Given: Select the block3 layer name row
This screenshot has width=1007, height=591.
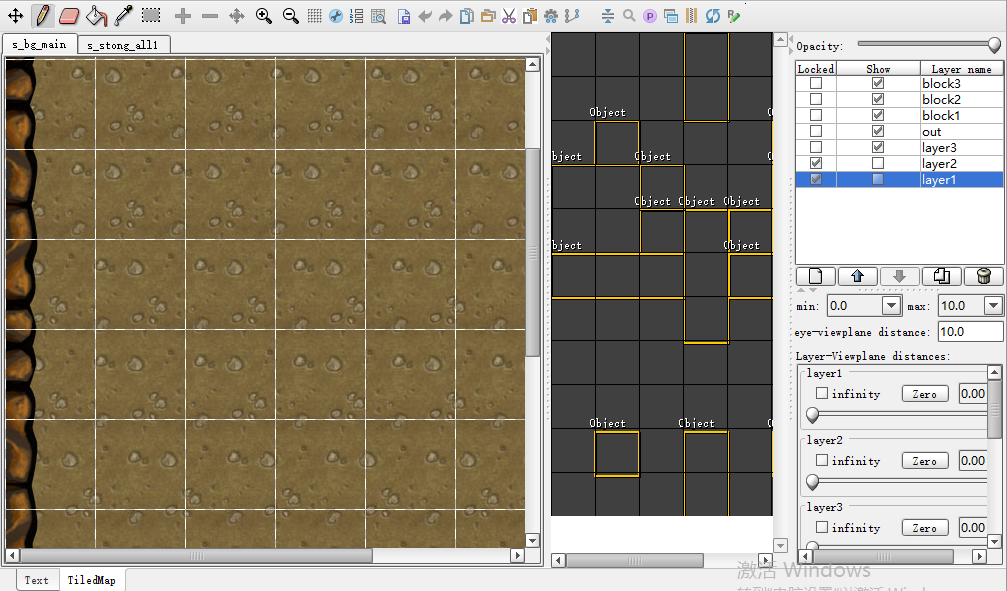Looking at the screenshot, I should (x=961, y=84).
